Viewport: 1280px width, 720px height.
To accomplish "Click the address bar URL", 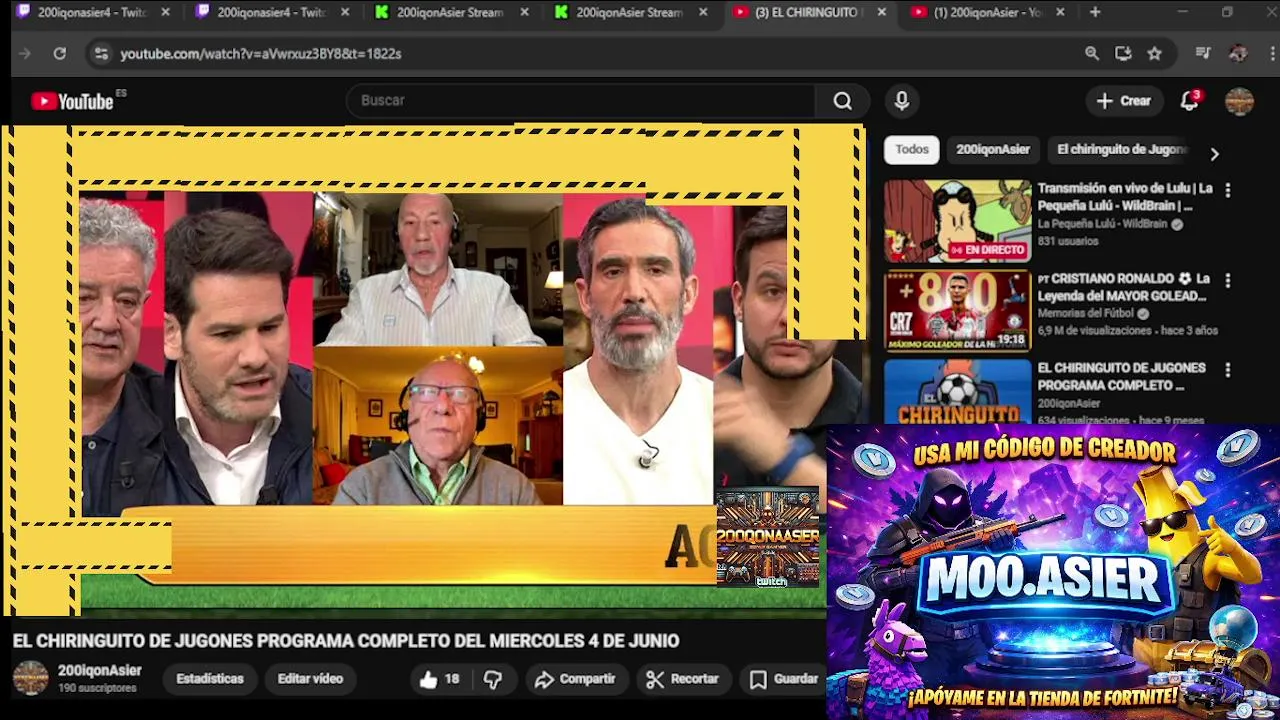I will [260, 53].
